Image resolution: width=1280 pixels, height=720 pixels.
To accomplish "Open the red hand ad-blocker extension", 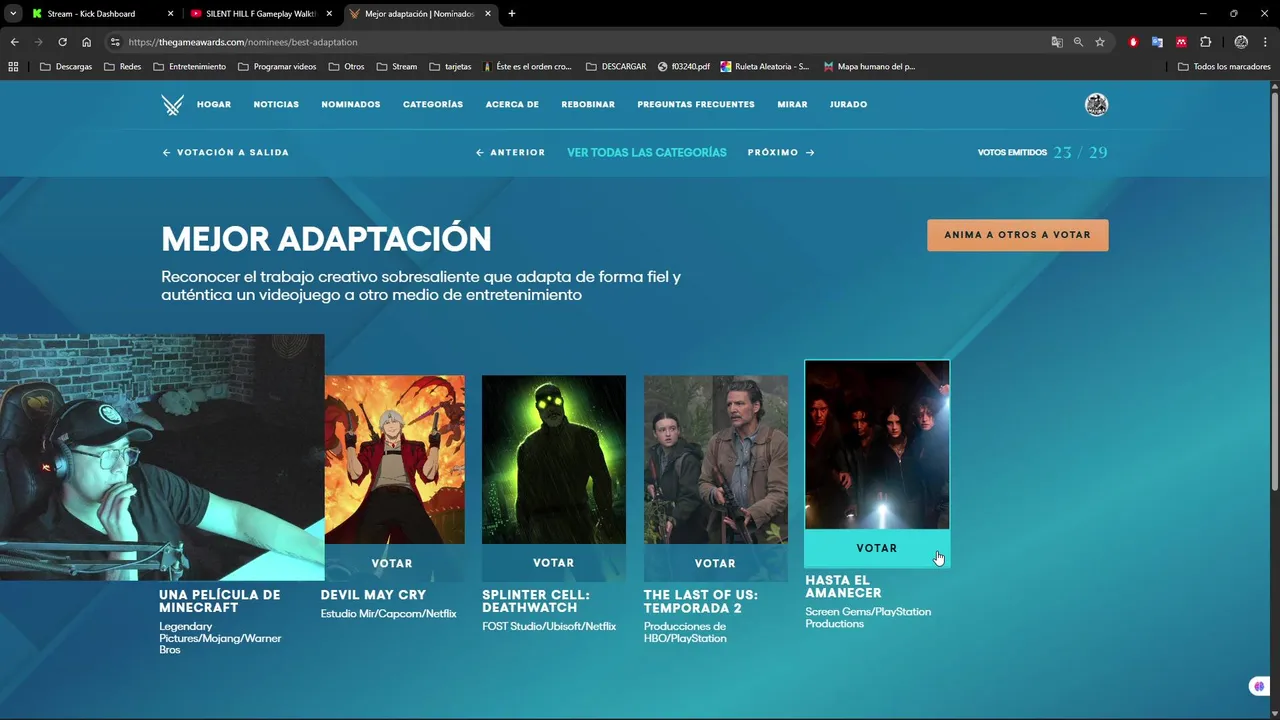I will (1133, 42).
